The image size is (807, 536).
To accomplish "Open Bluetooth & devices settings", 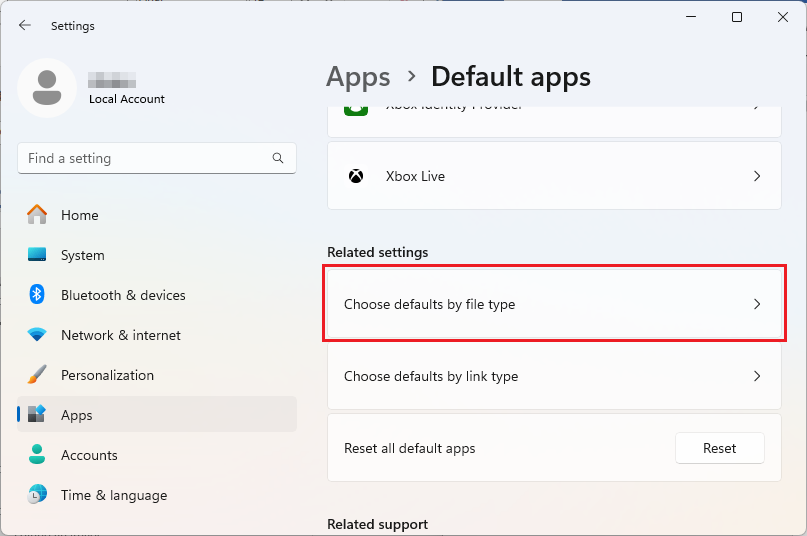I will pyautogui.click(x=157, y=295).
